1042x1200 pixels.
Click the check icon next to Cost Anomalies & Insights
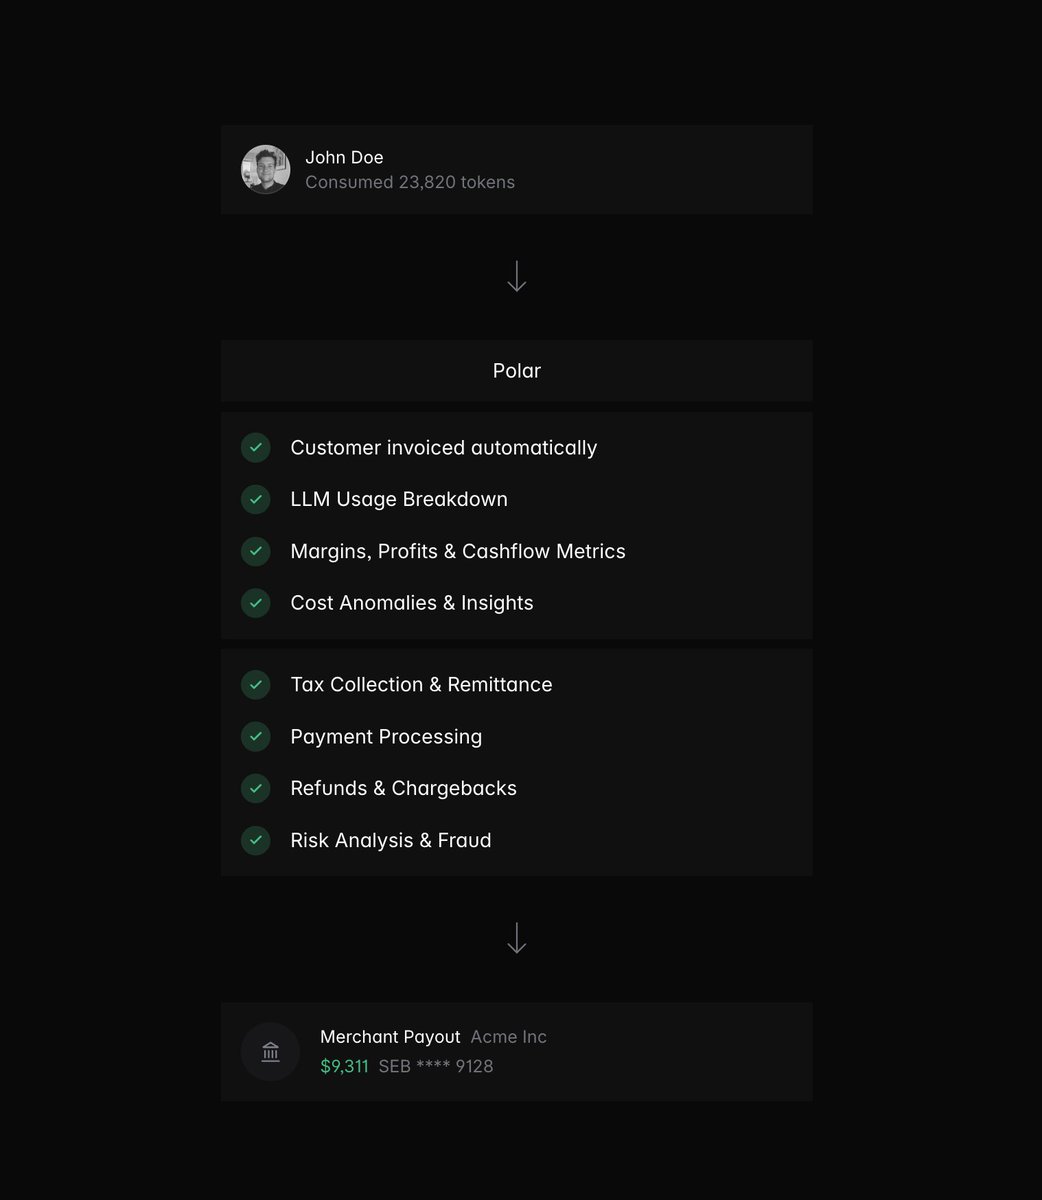tap(256, 603)
